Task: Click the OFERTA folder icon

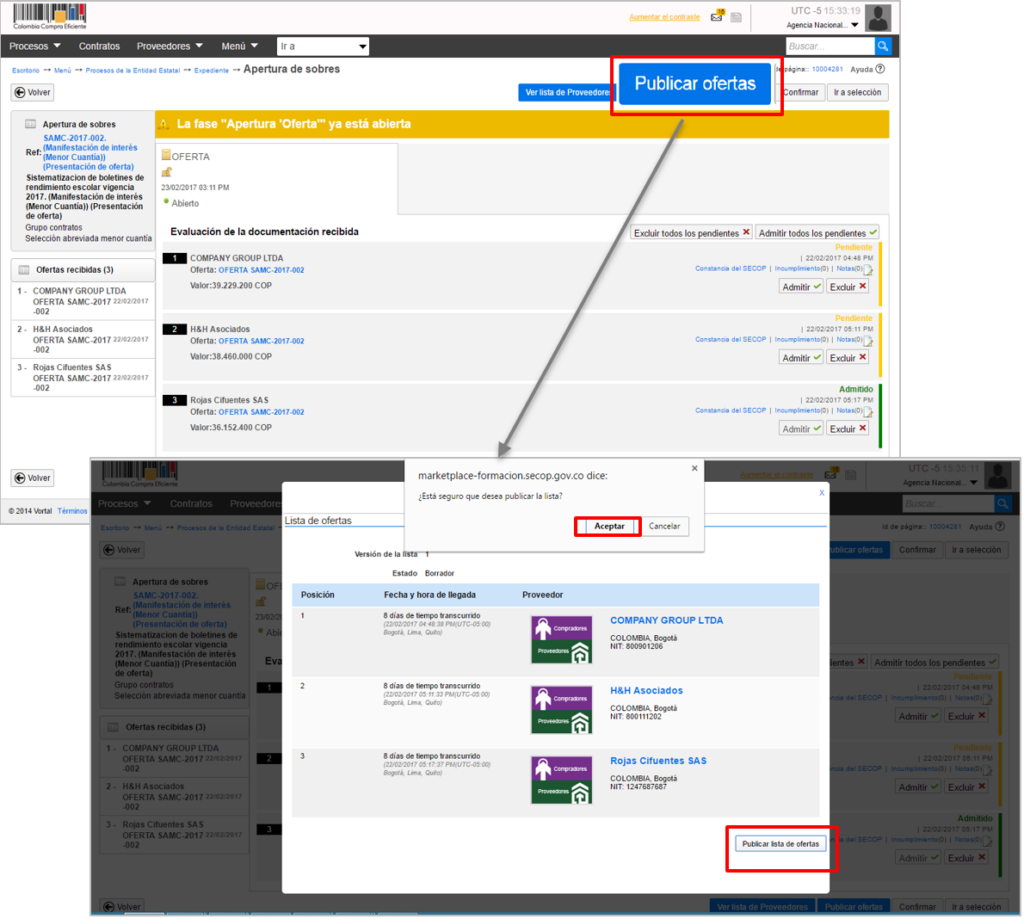Action: pos(166,156)
